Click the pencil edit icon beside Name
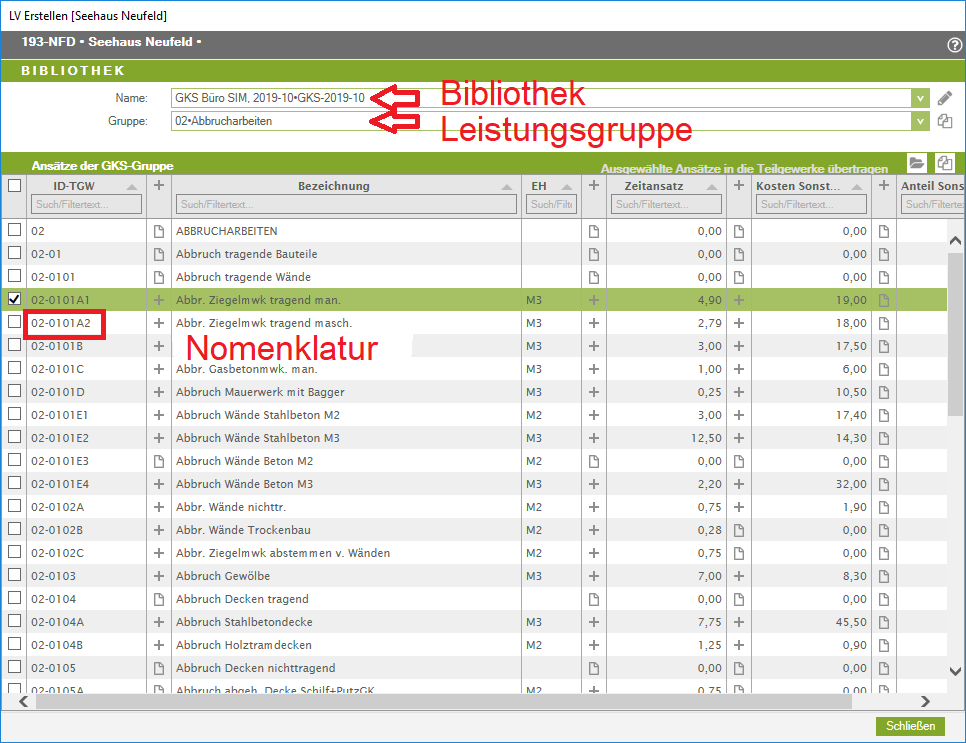Image resolution: width=966 pixels, height=743 pixels. point(945,98)
